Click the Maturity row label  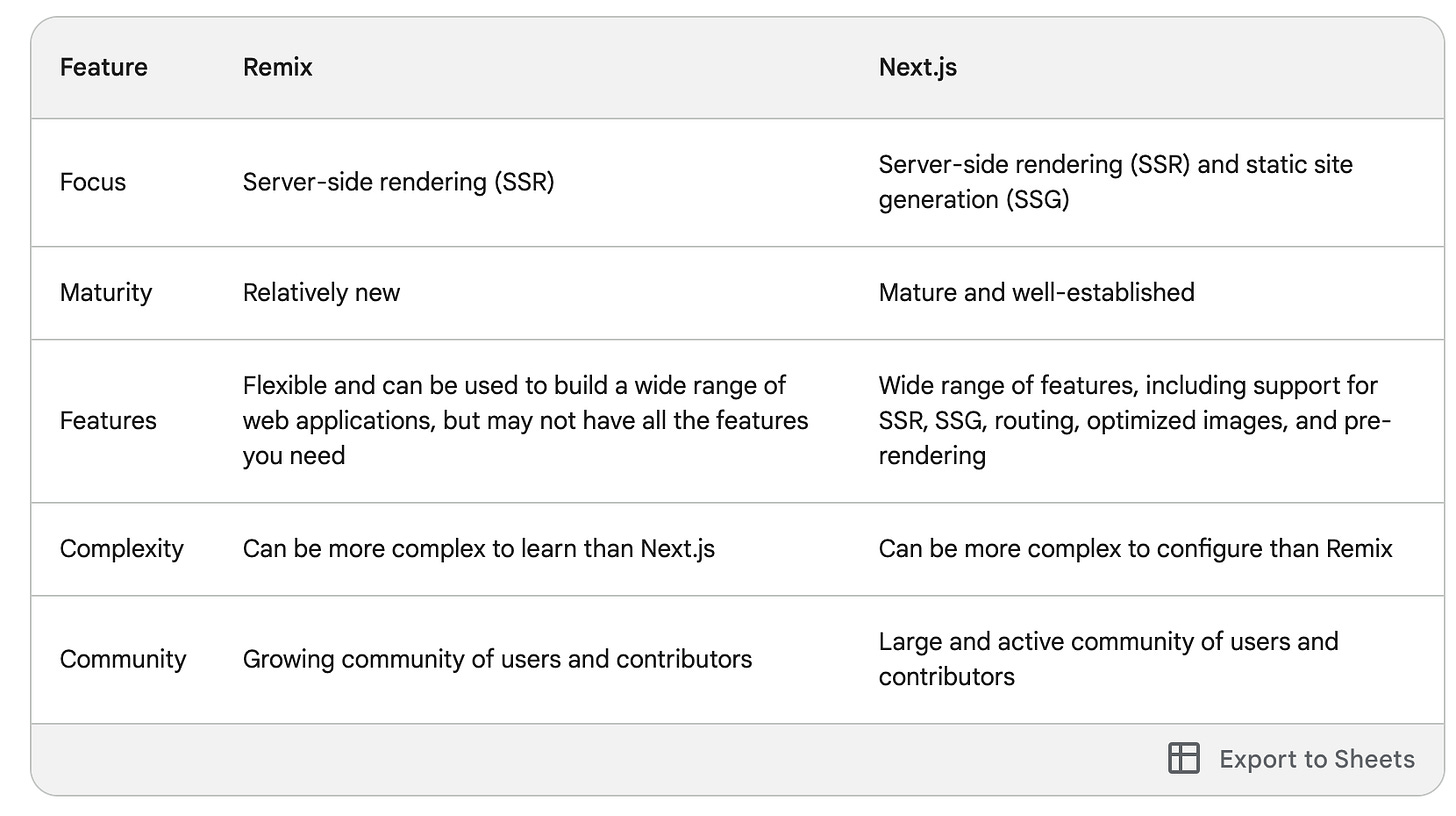coord(106,293)
